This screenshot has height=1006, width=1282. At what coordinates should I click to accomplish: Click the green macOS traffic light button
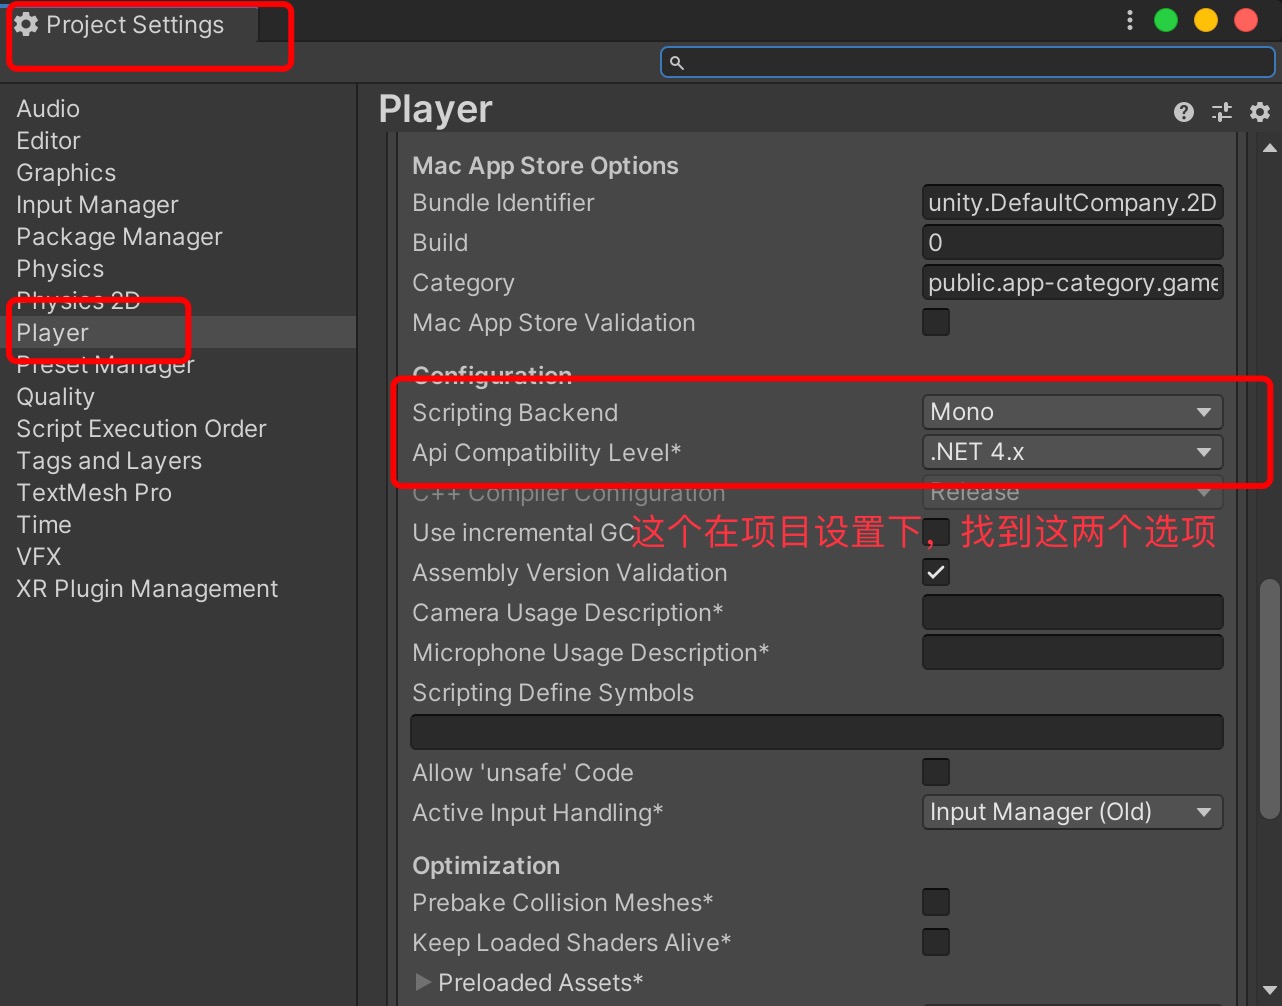click(1165, 19)
